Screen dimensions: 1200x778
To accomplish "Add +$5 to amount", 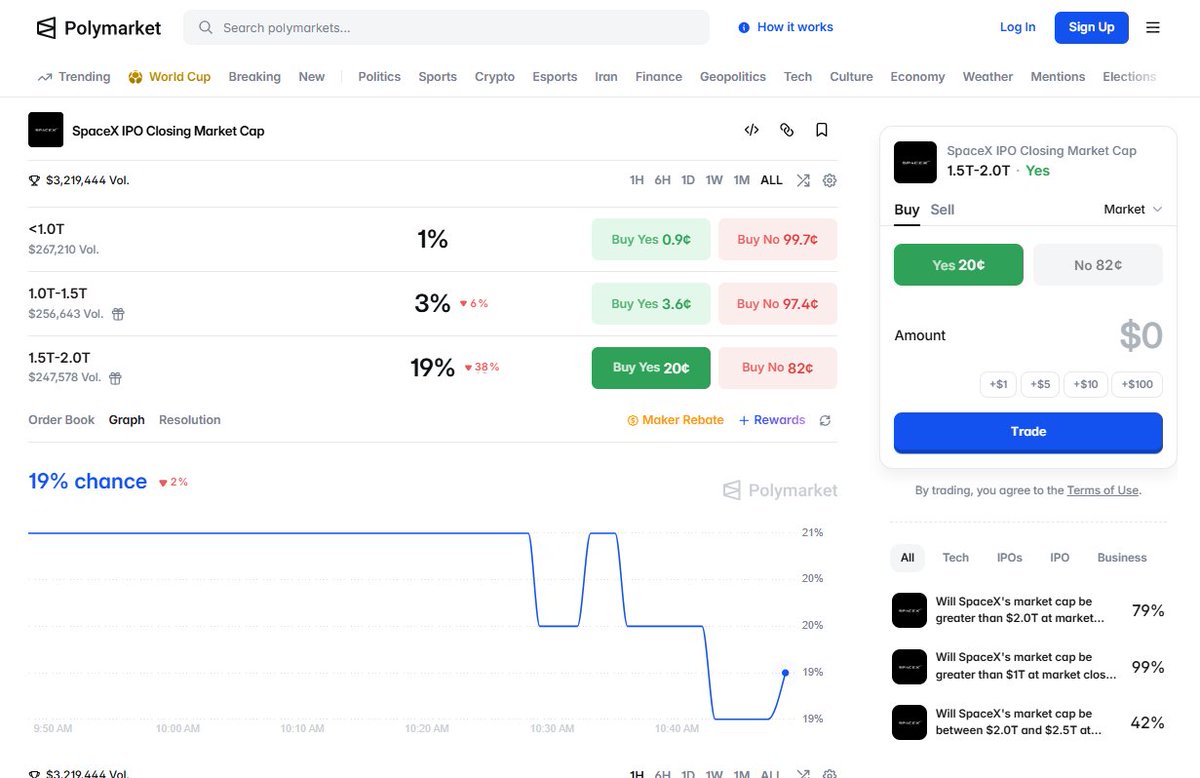I will pyautogui.click(x=1041, y=384).
